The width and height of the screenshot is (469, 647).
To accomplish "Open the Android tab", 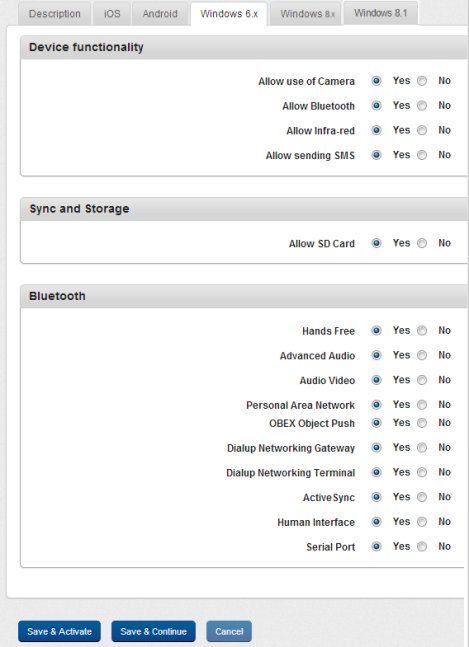I will (160, 14).
